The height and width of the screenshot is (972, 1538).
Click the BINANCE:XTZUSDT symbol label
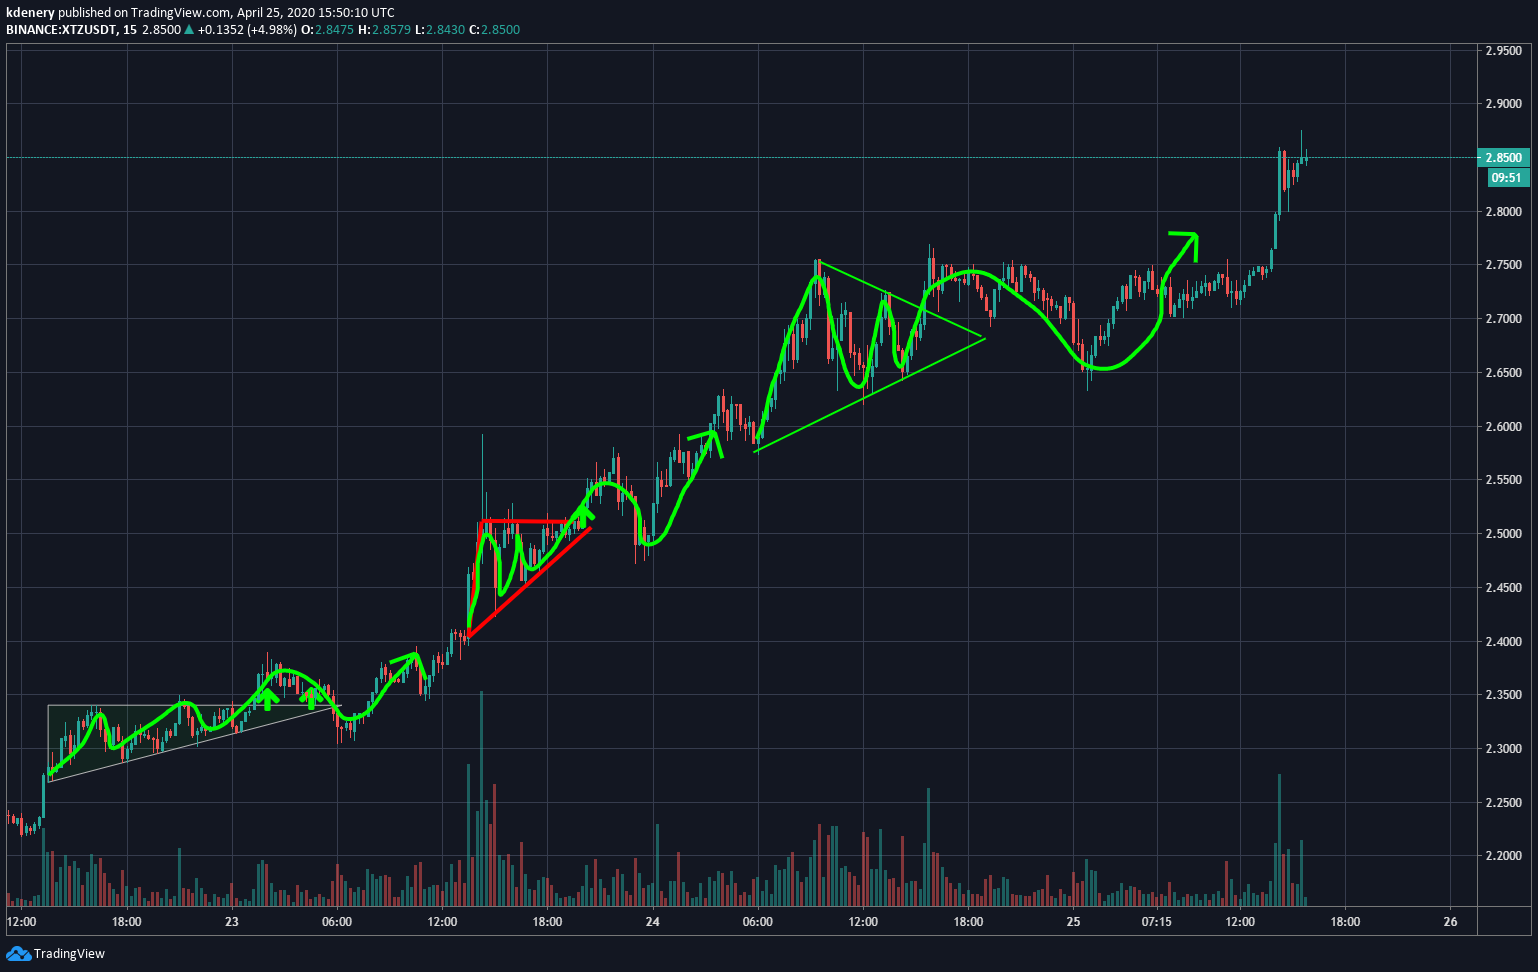(61, 29)
